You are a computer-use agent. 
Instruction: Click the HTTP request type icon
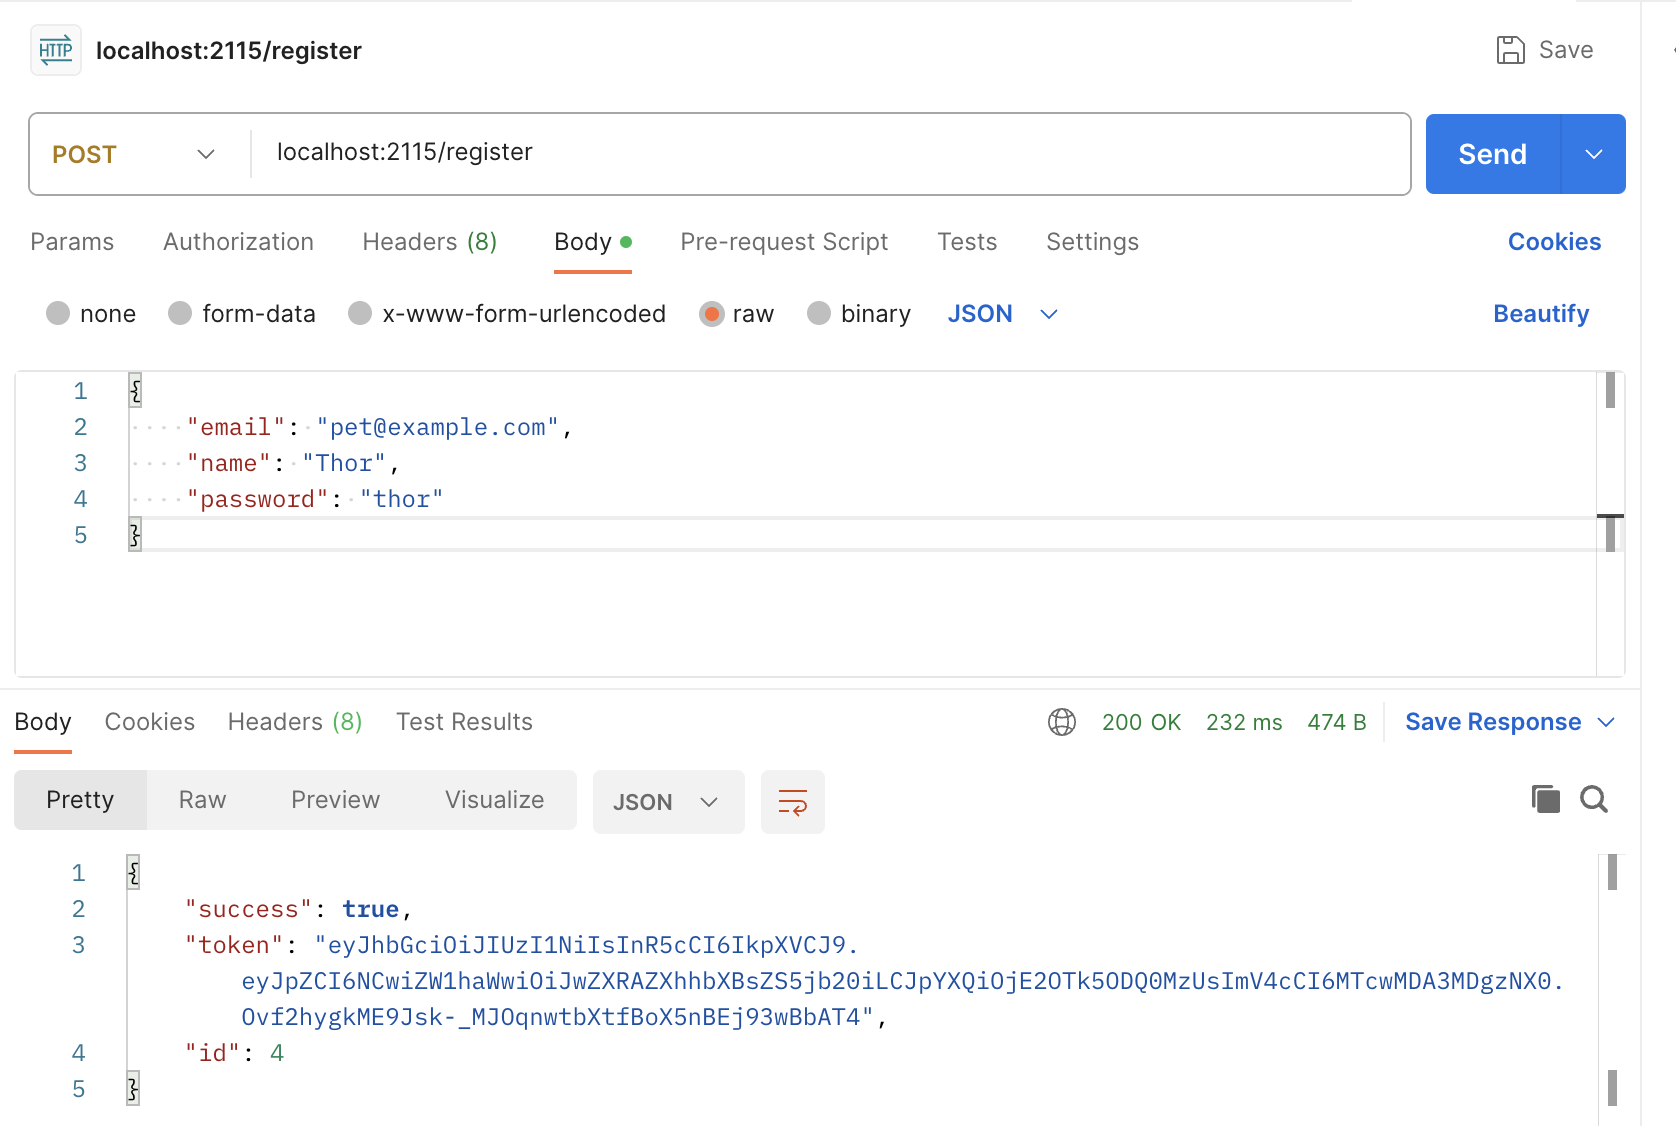(x=55, y=50)
